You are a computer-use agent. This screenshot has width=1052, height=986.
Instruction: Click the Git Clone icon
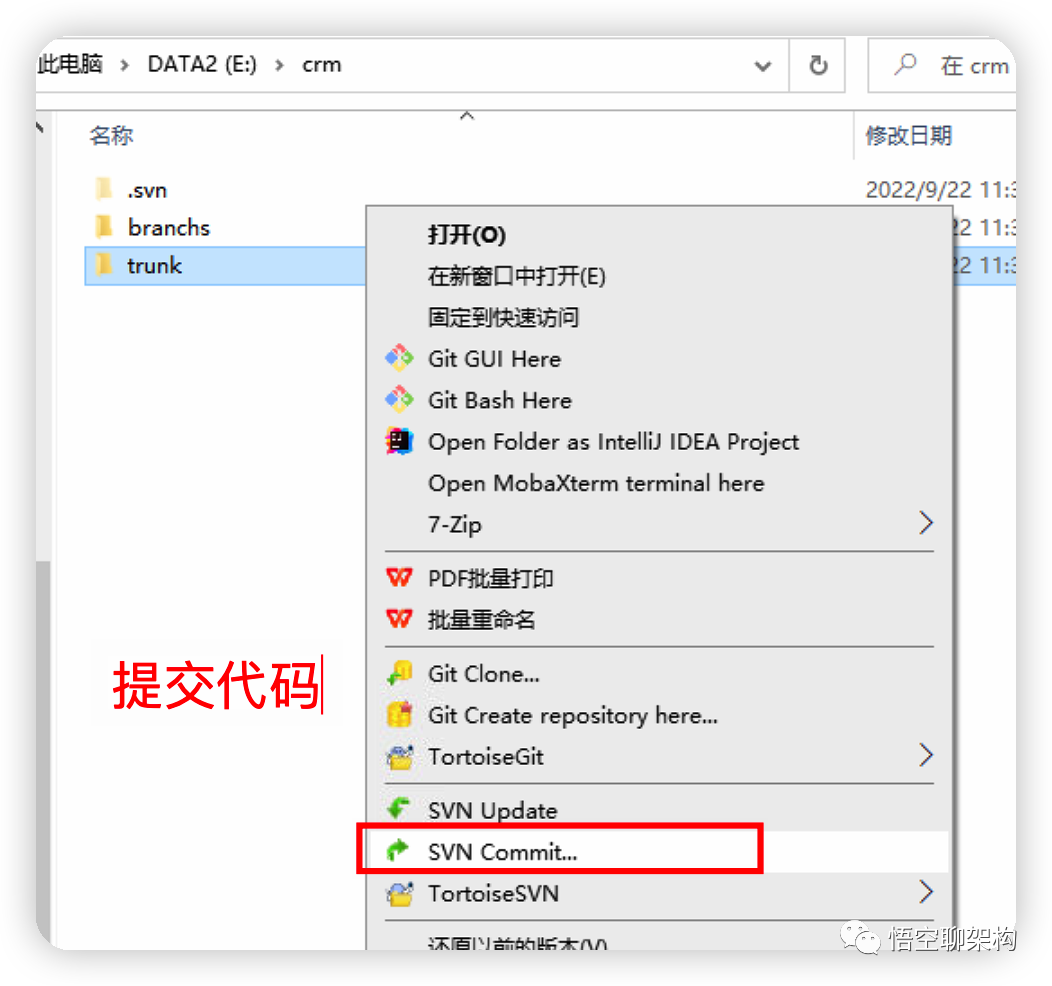point(399,673)
